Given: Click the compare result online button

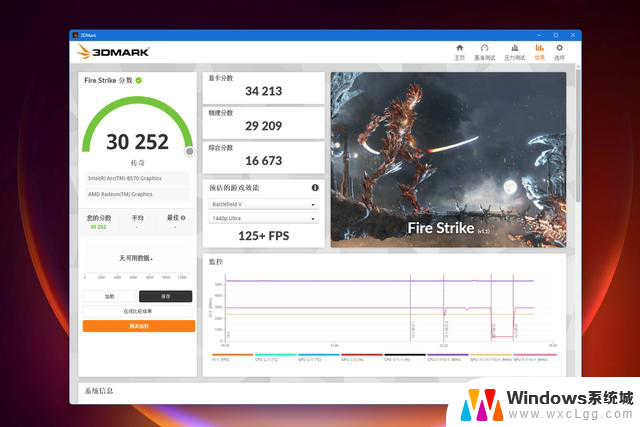Looking at the screenshot, I should pos(138,311).
